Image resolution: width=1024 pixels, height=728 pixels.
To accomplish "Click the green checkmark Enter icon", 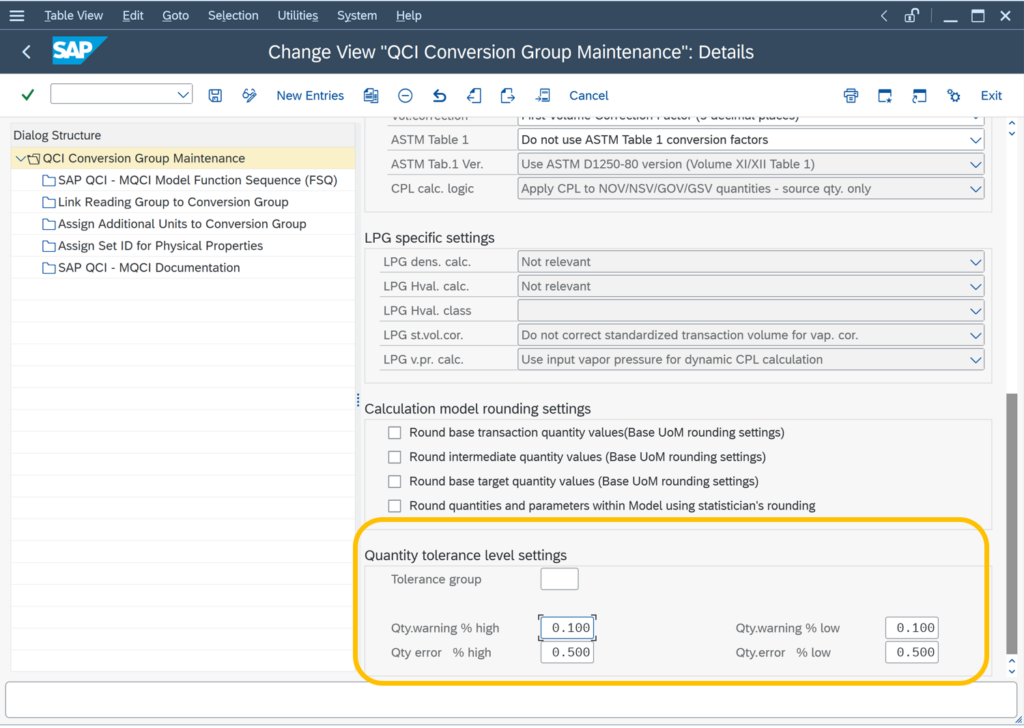I will click(27, 95).
